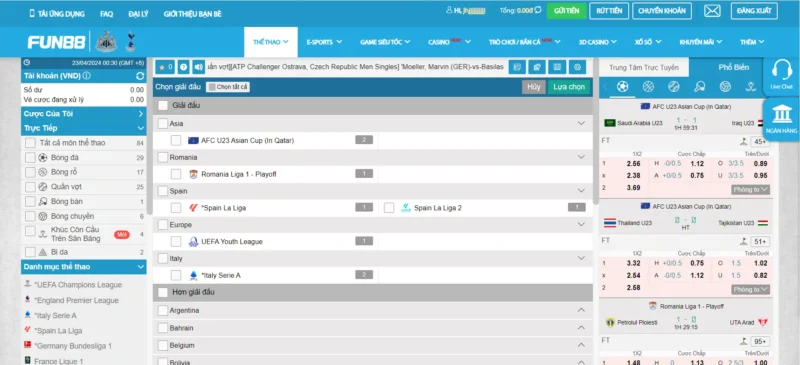Collapse the Romania group chevron
Image resolution: width=800 pixels, height=365 pixels.
581,157
